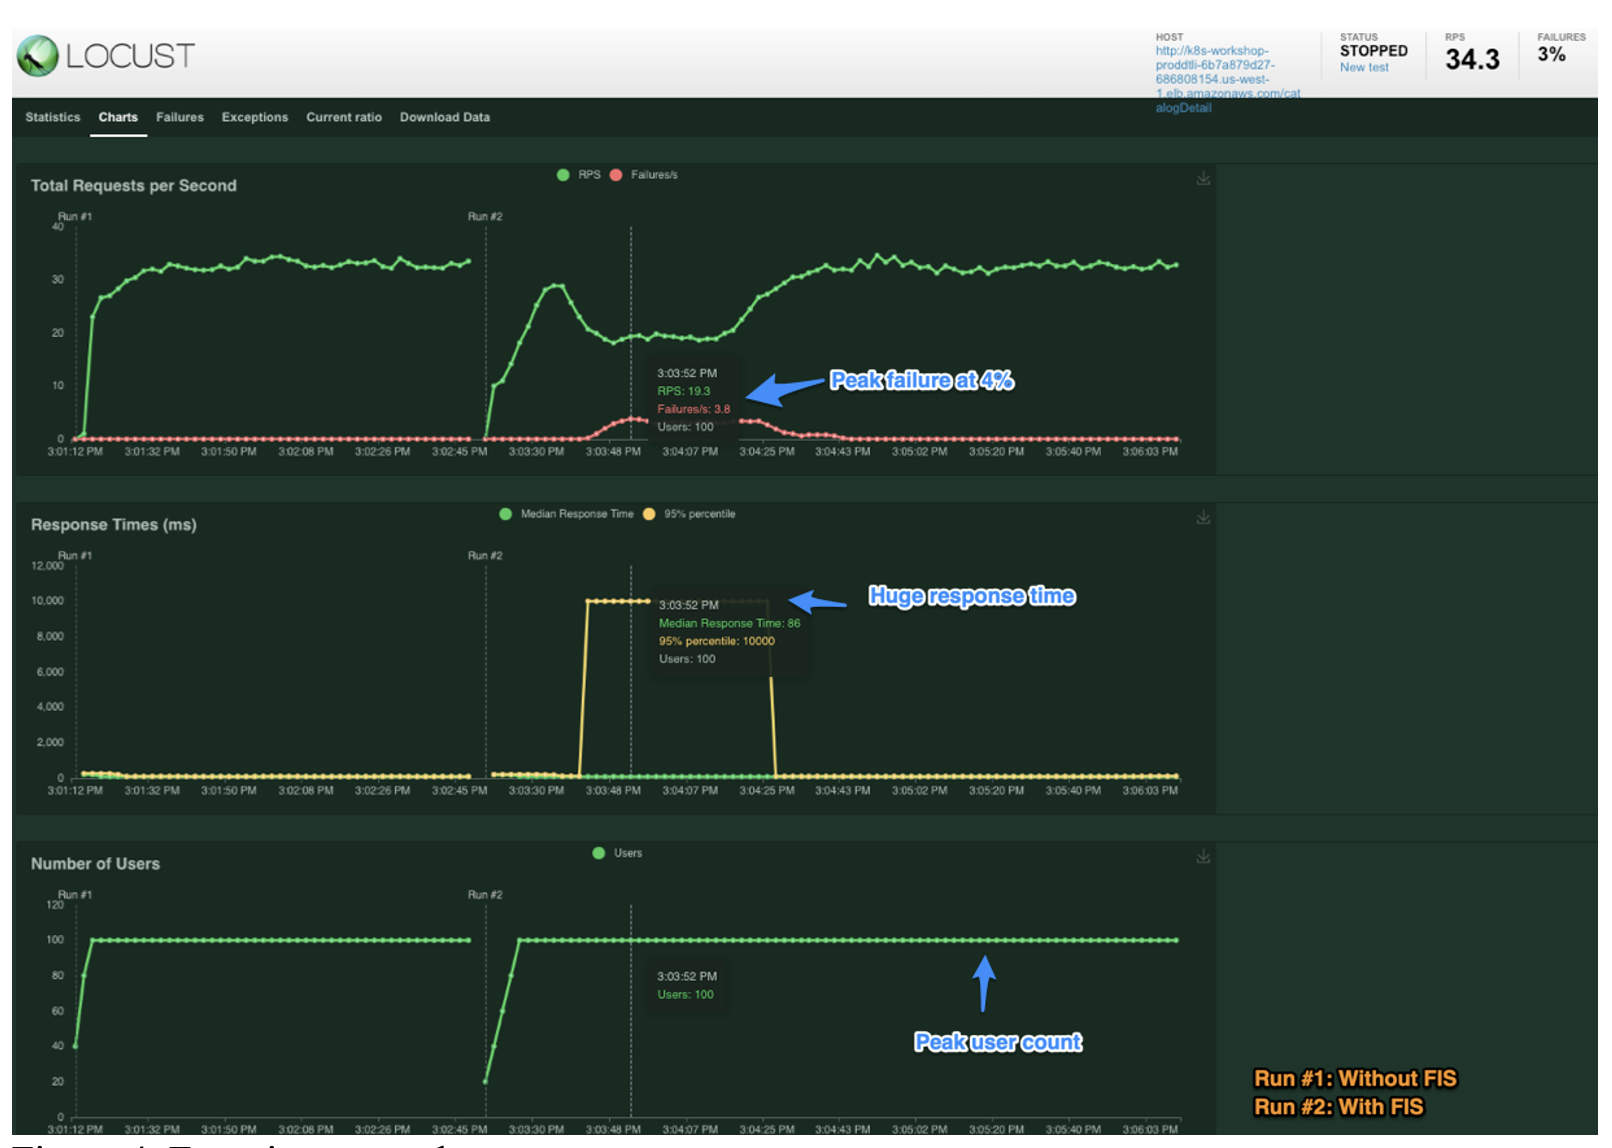Click the 'Median Response Time: 86' tooltip value
This screenshot has height=1148, width=1612.
click(x=730, y=623)
